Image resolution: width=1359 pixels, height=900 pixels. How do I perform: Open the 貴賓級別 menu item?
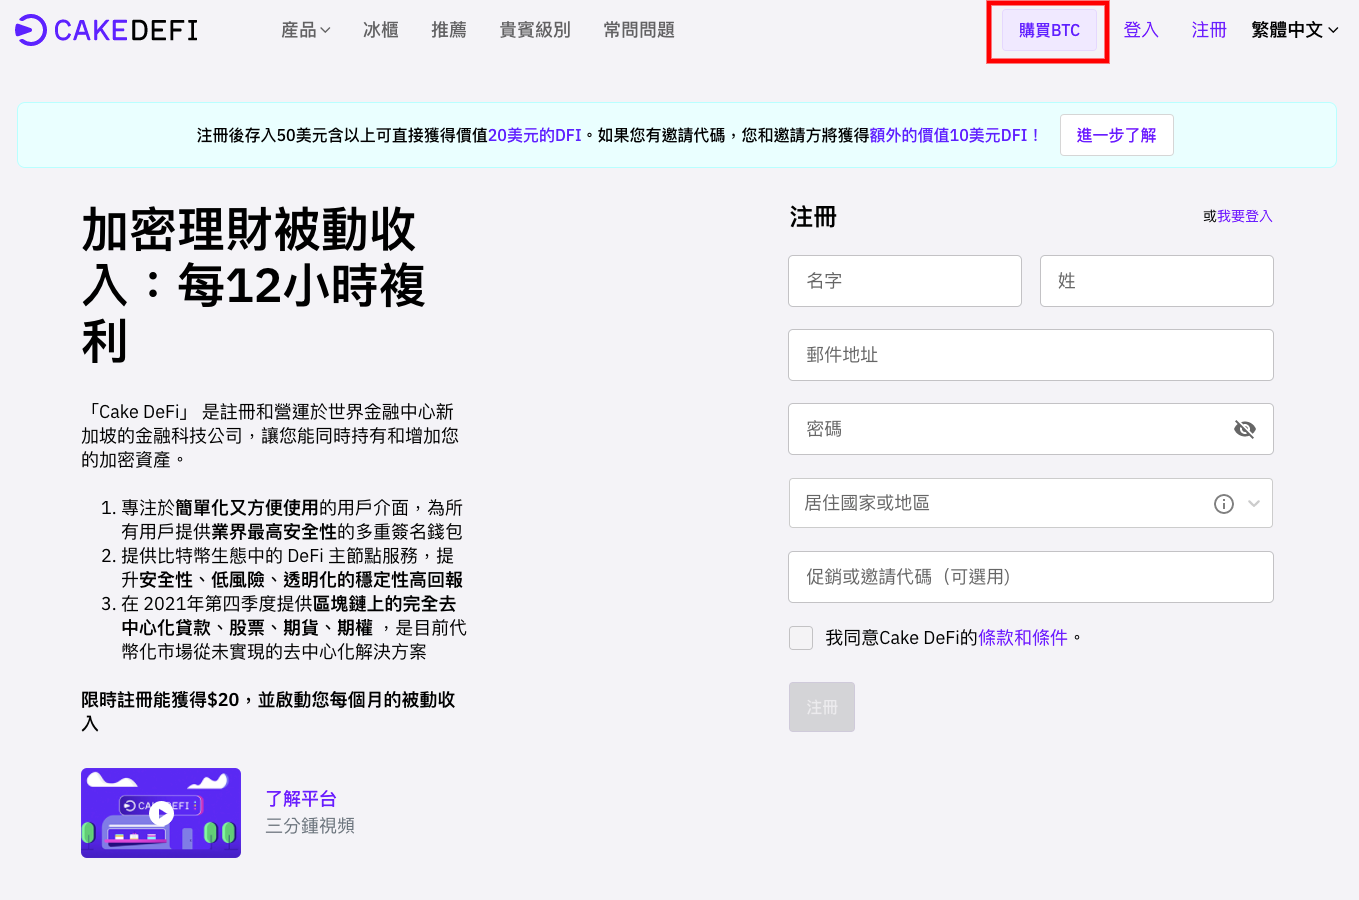535,30
